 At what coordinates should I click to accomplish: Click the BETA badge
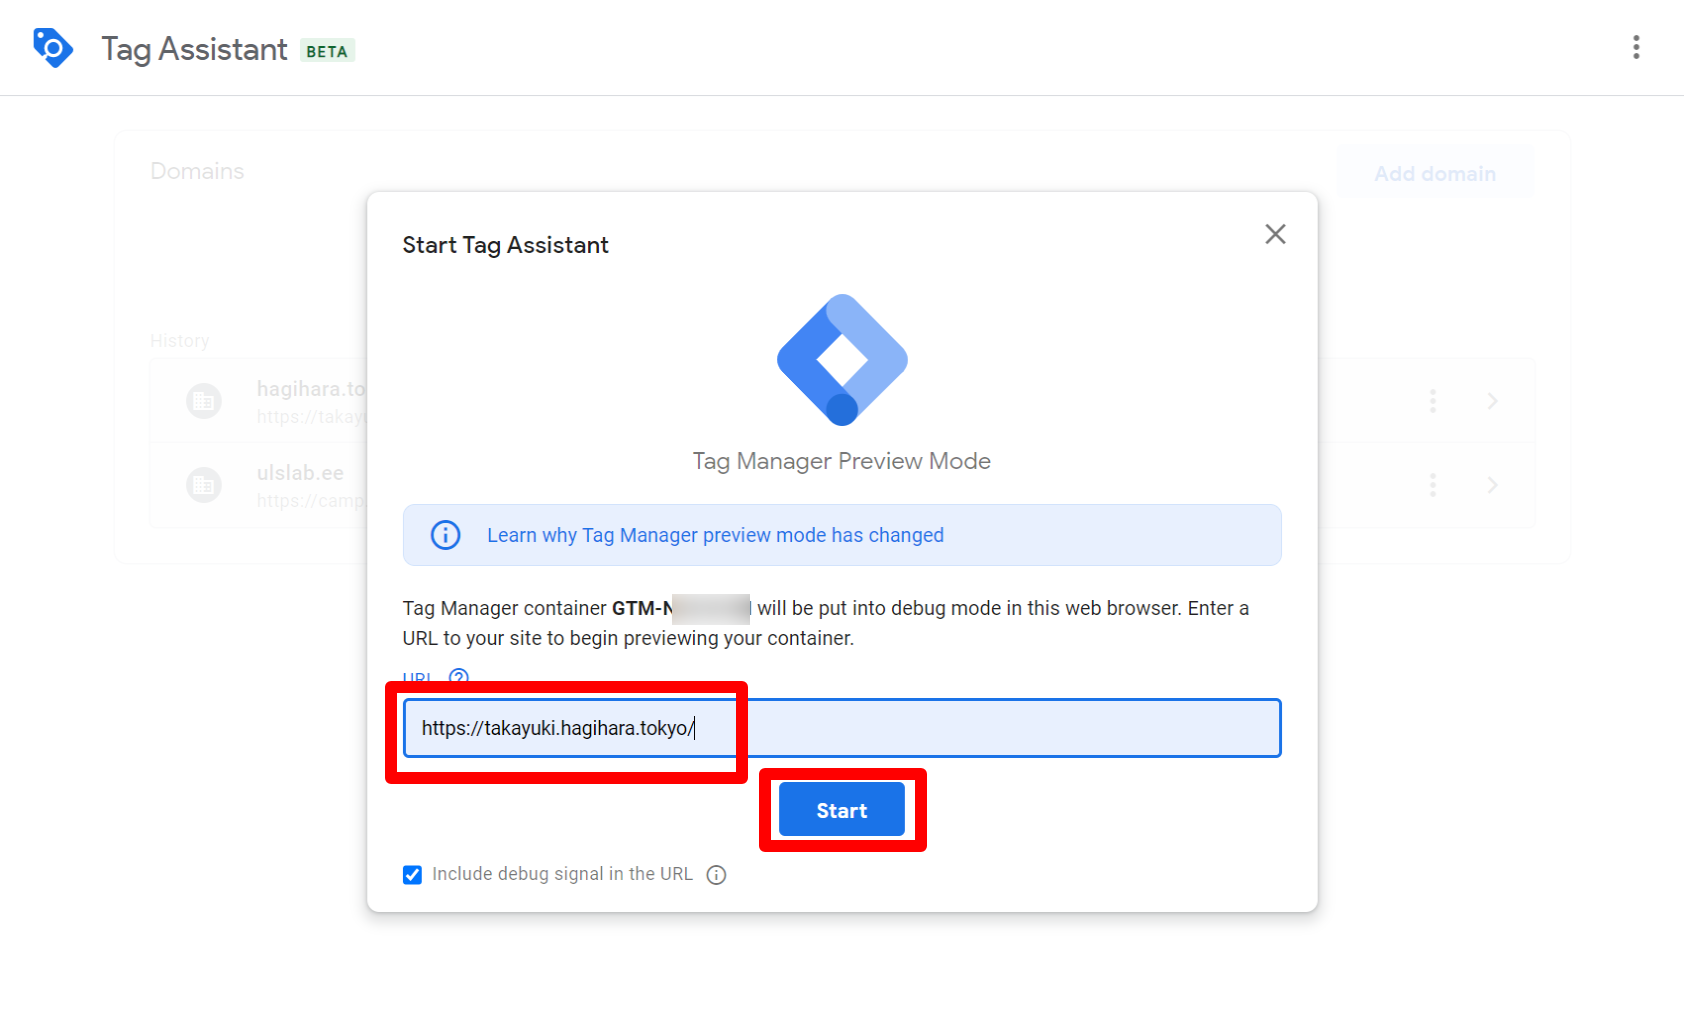[327, 51]
